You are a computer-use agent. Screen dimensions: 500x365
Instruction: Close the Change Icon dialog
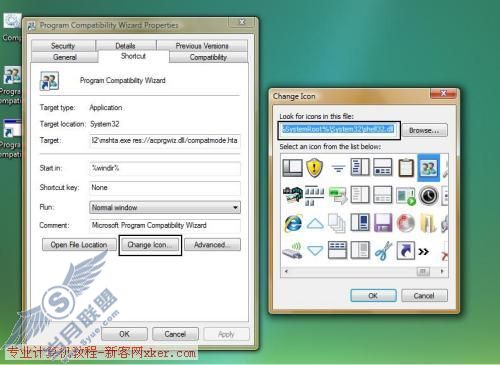click(443, 93)
